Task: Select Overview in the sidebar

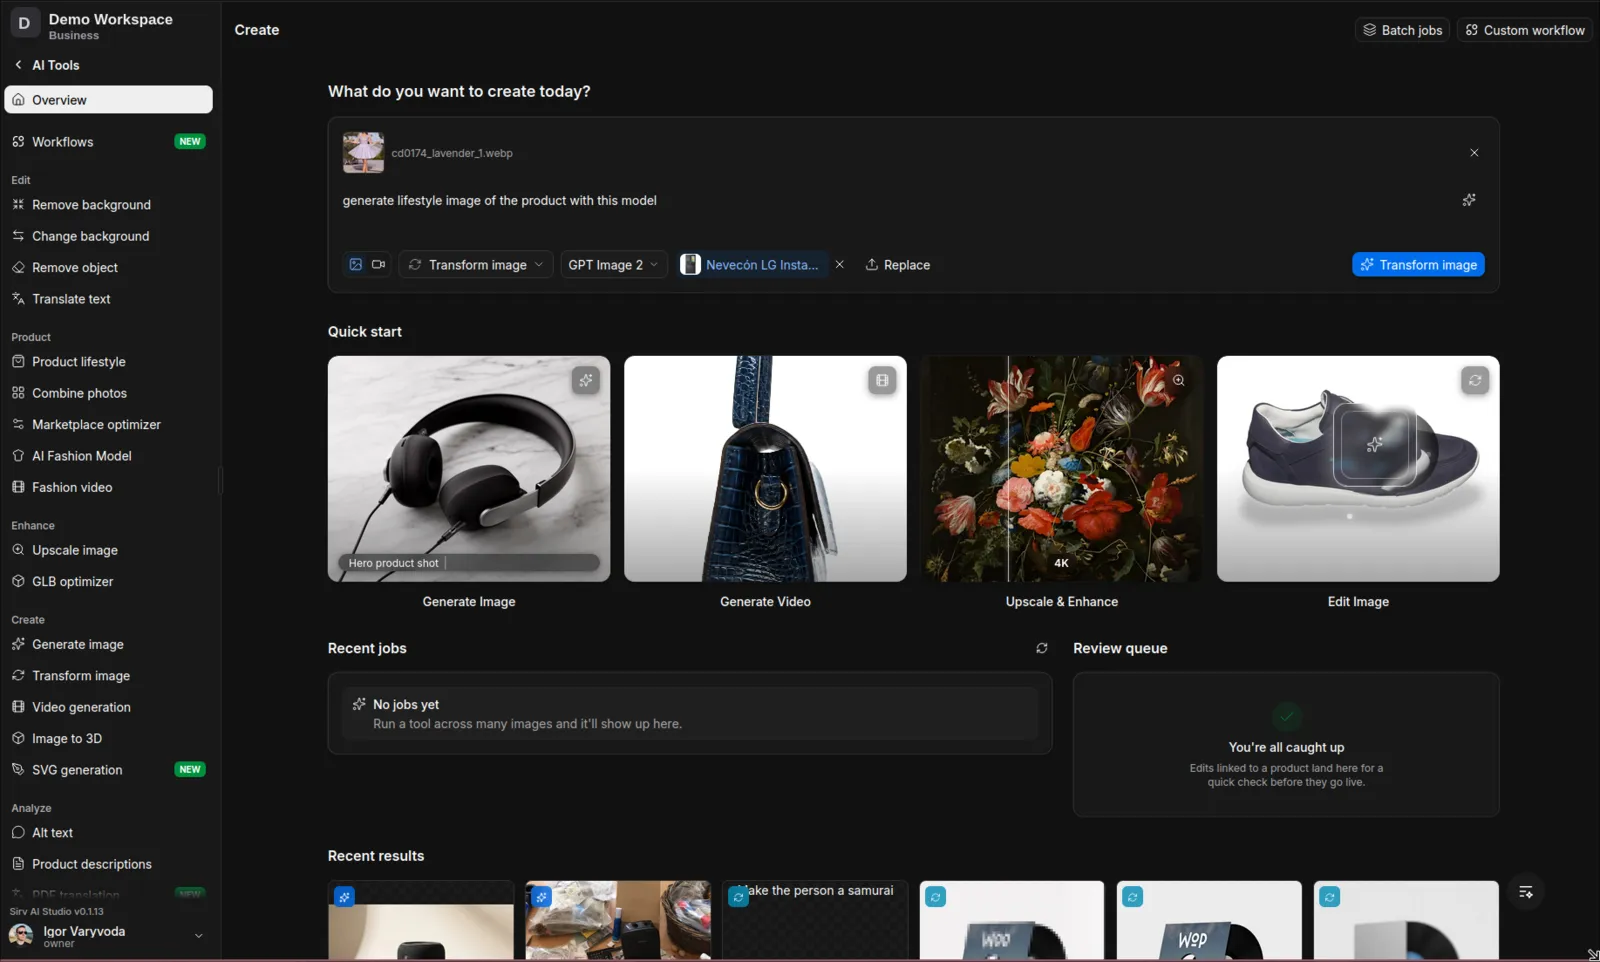Action: 108,100
